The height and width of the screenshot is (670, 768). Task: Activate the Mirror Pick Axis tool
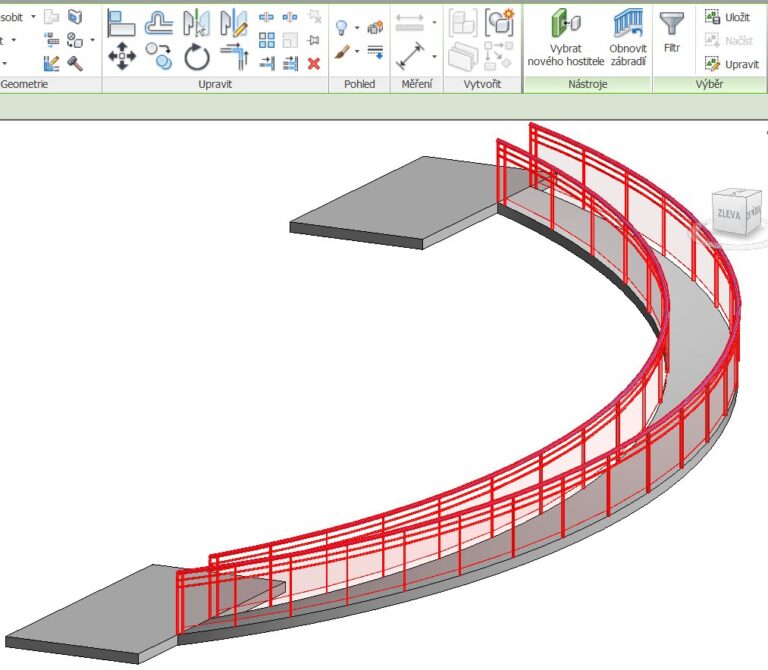click(x=196, y=24)
